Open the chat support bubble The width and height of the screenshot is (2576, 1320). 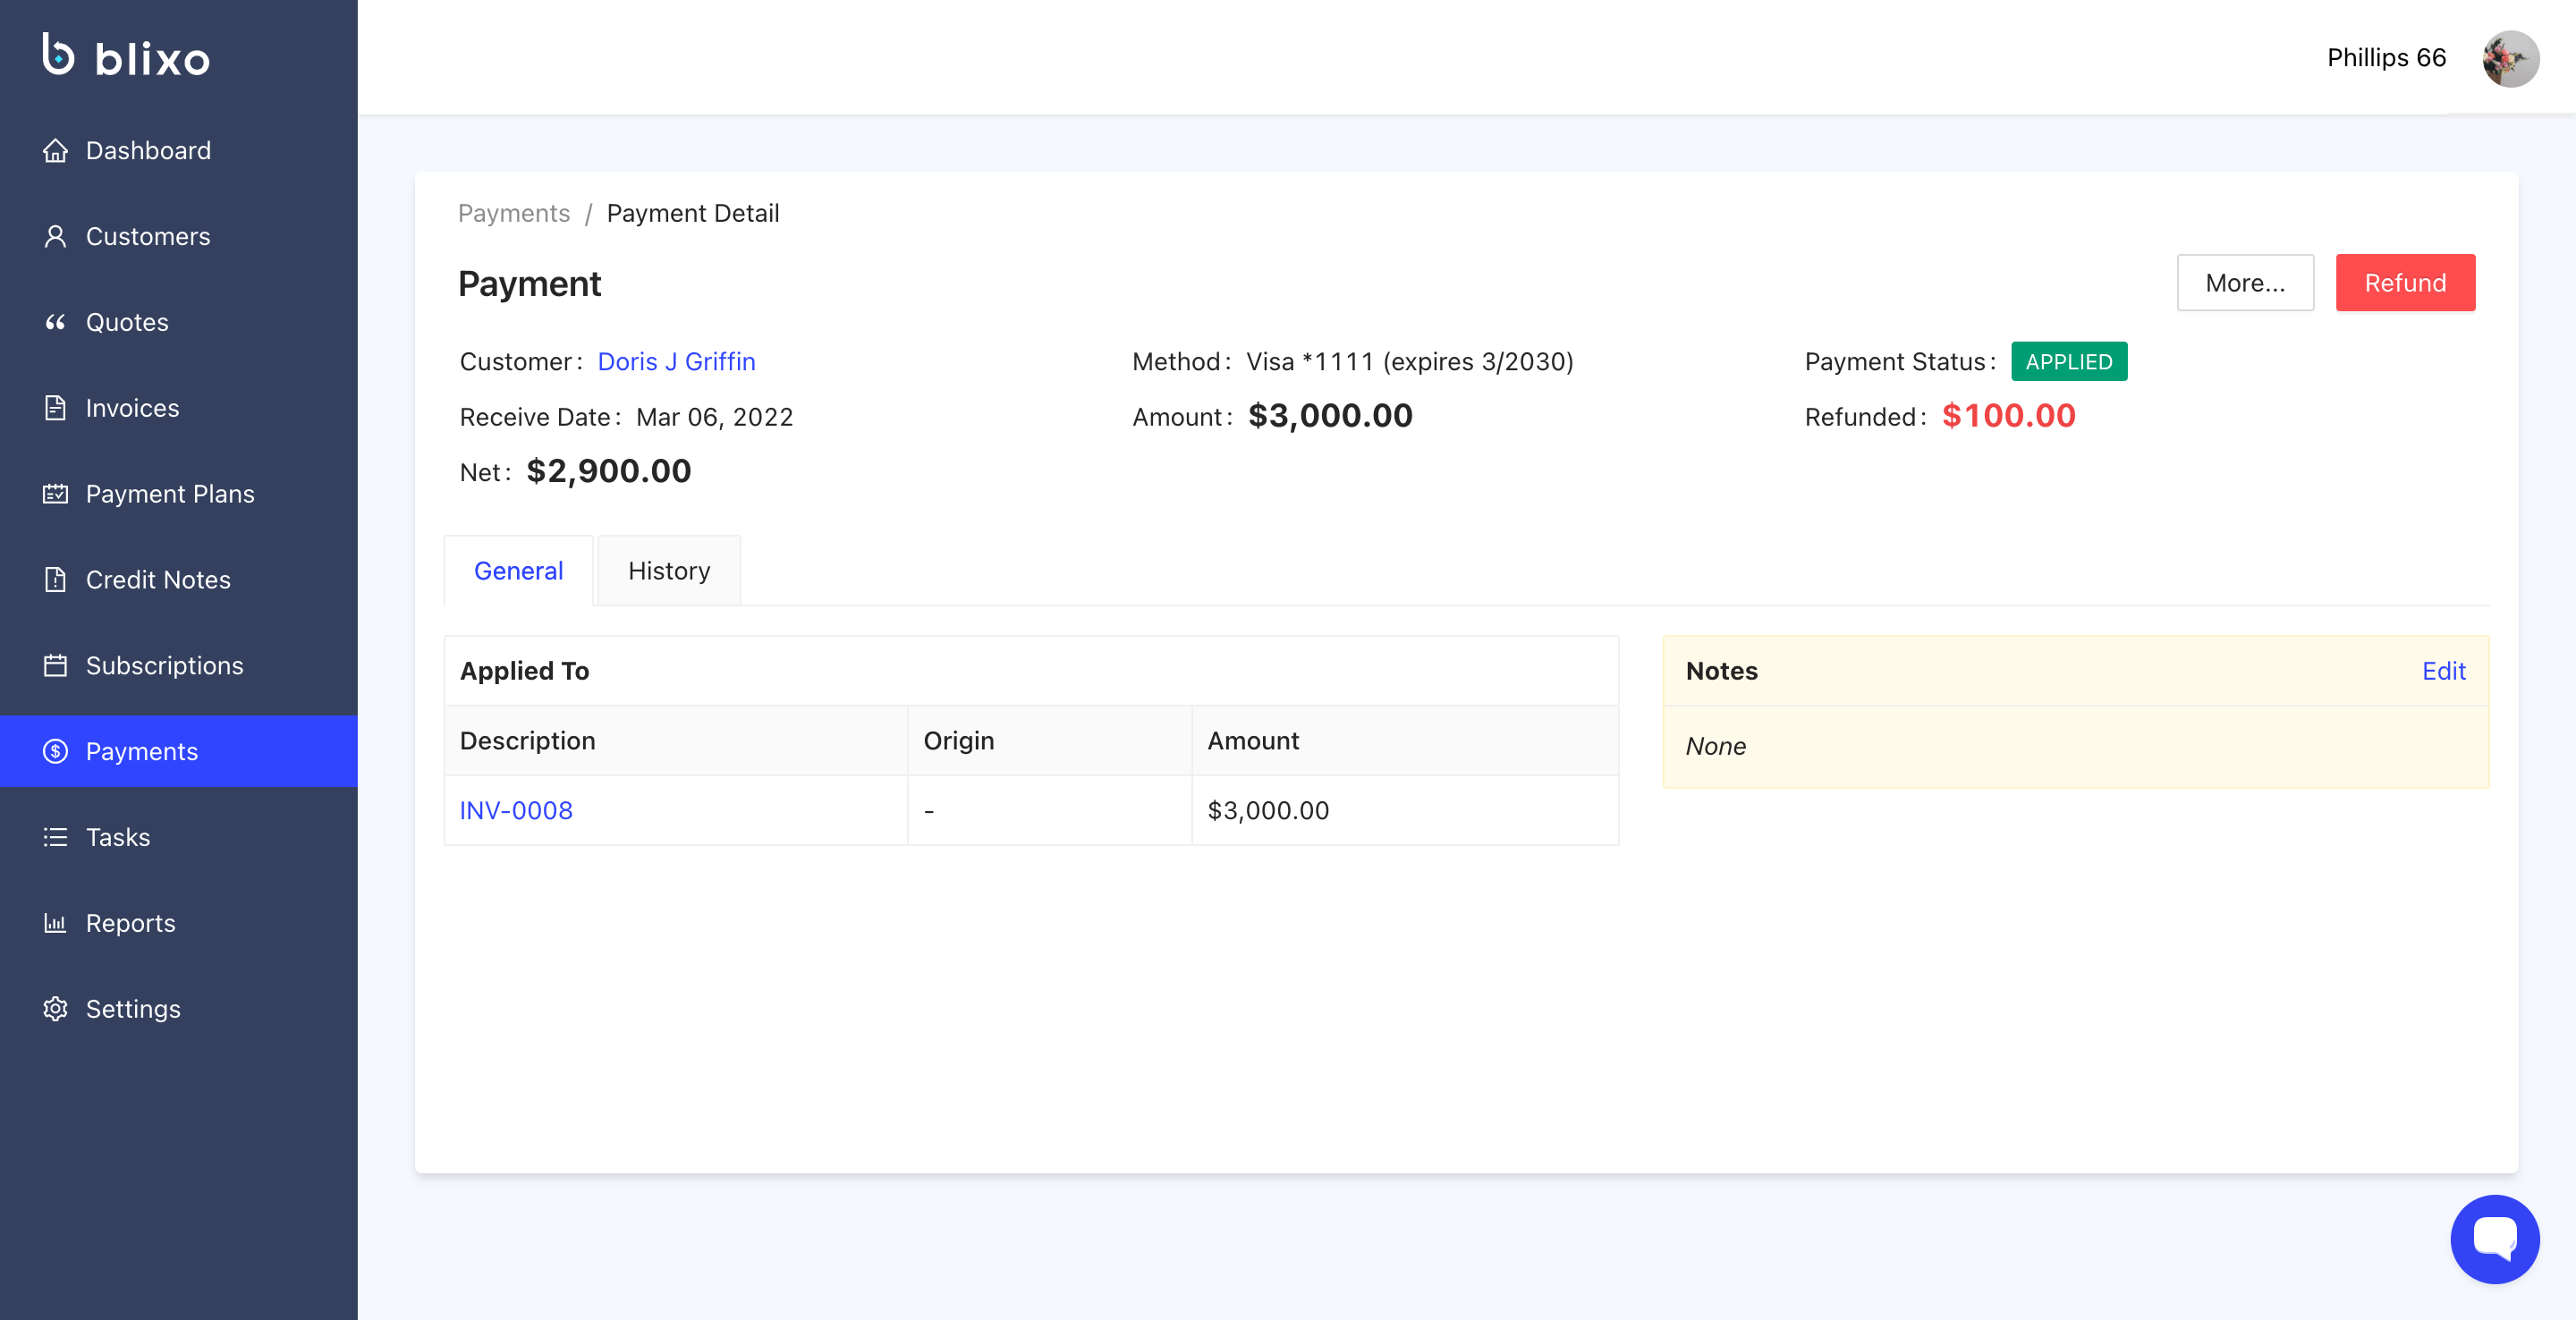pyautogui.click(x=2494, y=1239)
